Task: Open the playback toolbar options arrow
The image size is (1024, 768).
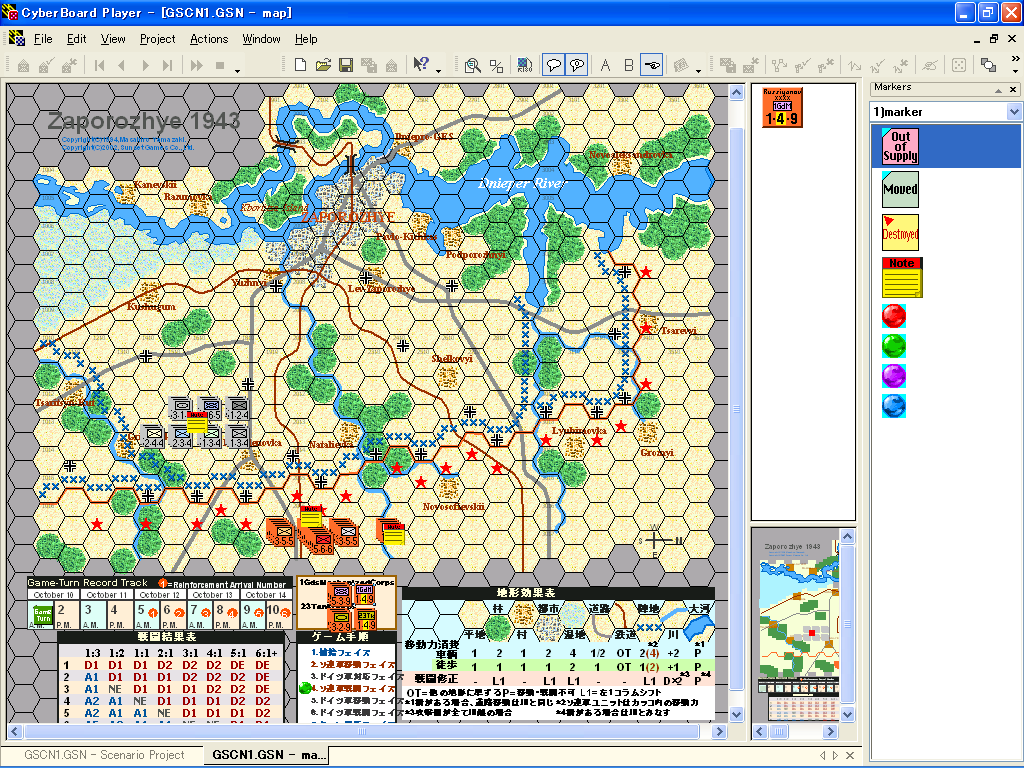Action: click(x=238, y=69)
